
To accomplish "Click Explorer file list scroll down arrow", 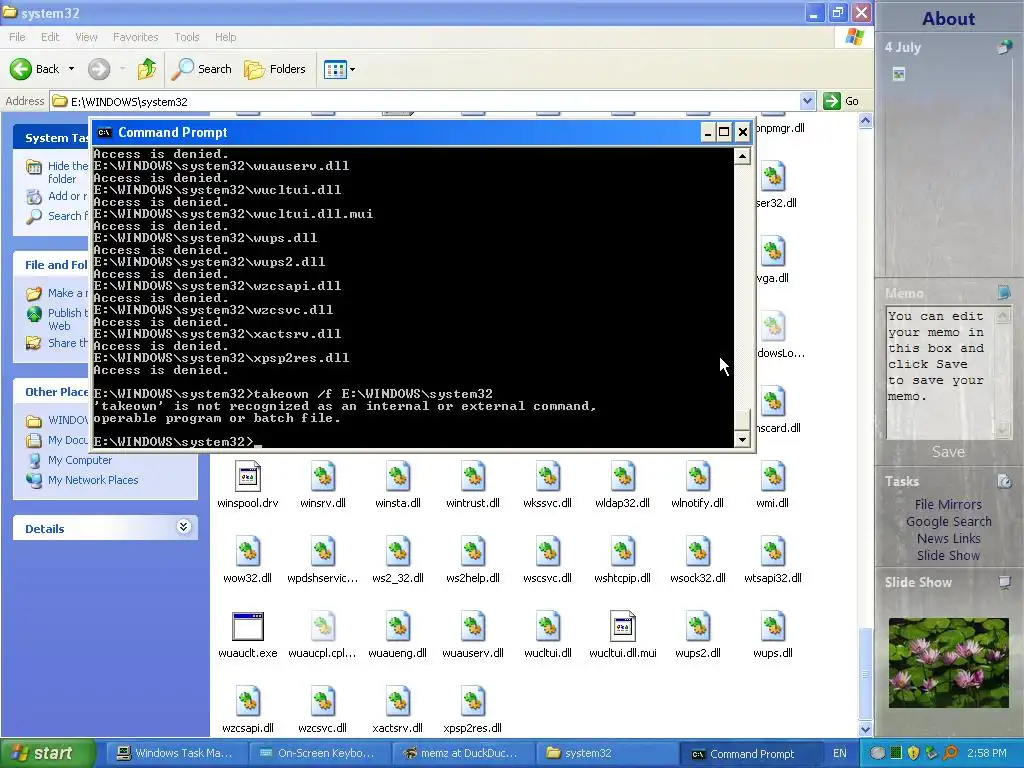I will (x=865, y=729).
